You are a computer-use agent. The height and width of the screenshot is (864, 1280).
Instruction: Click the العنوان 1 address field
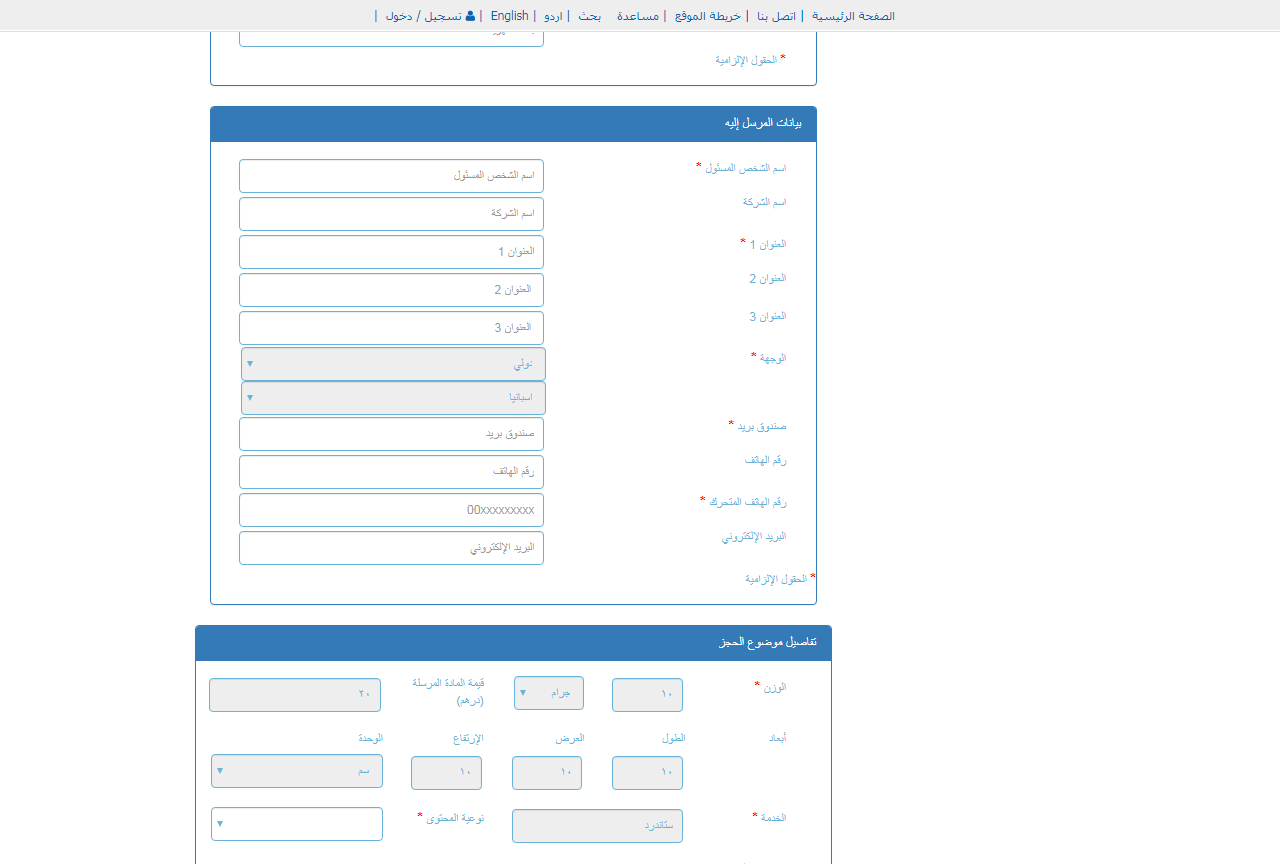[391, 251]
